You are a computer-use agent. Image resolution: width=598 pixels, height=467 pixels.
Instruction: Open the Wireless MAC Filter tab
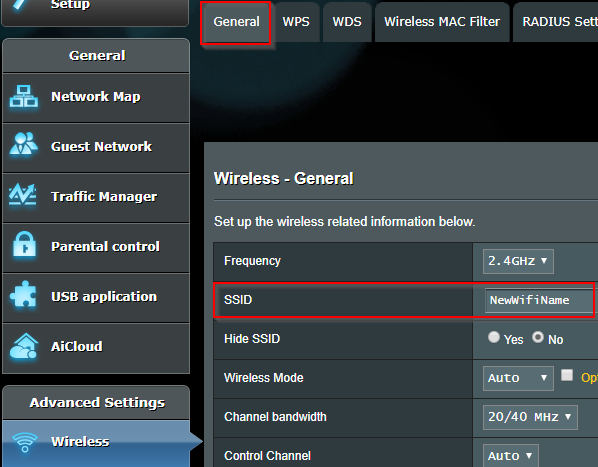point(442,22)
